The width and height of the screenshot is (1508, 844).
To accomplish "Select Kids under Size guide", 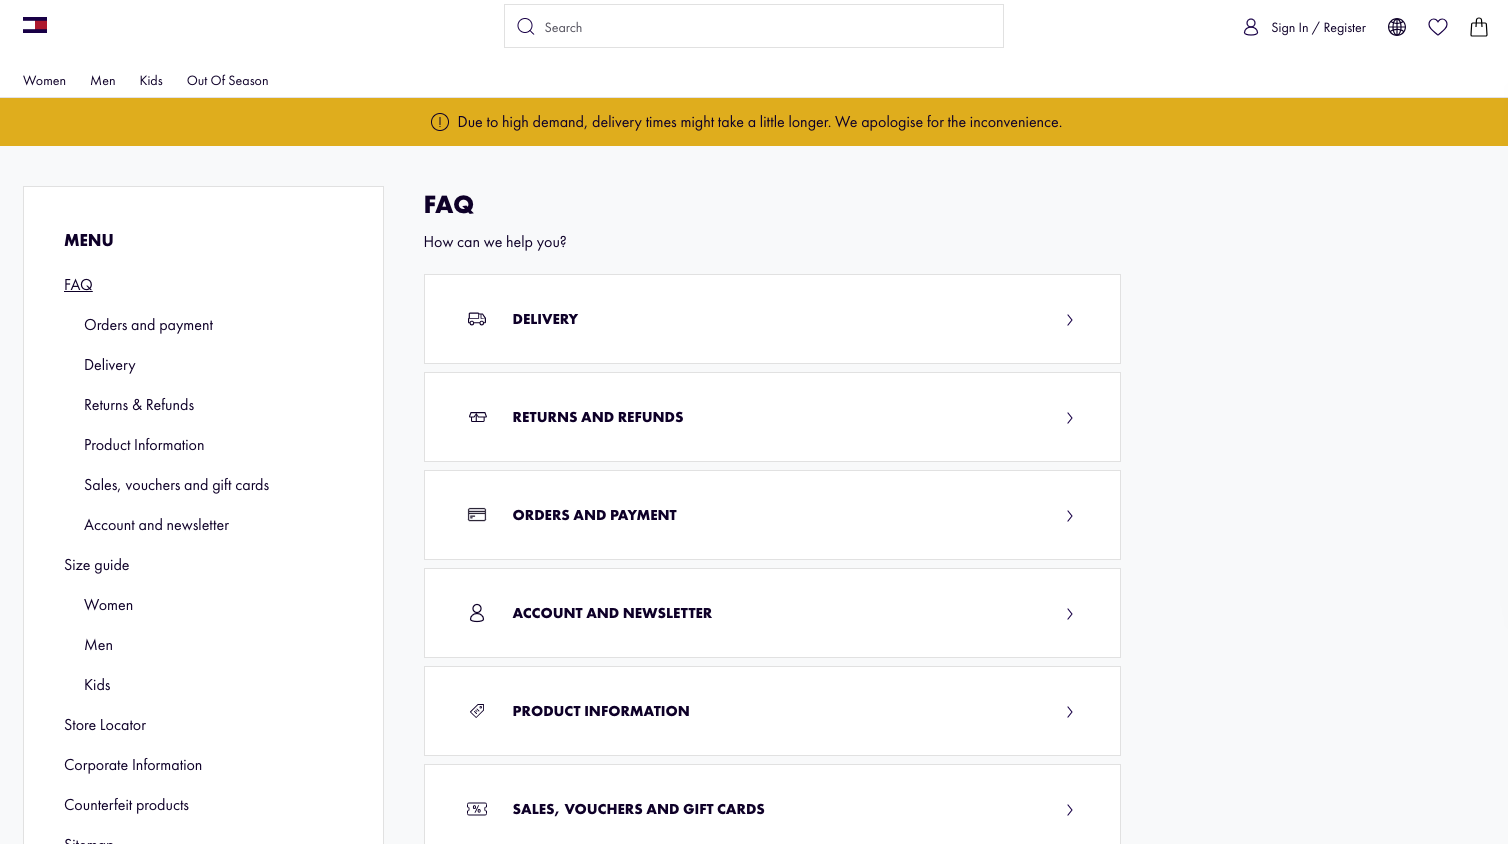I will 97,684.
